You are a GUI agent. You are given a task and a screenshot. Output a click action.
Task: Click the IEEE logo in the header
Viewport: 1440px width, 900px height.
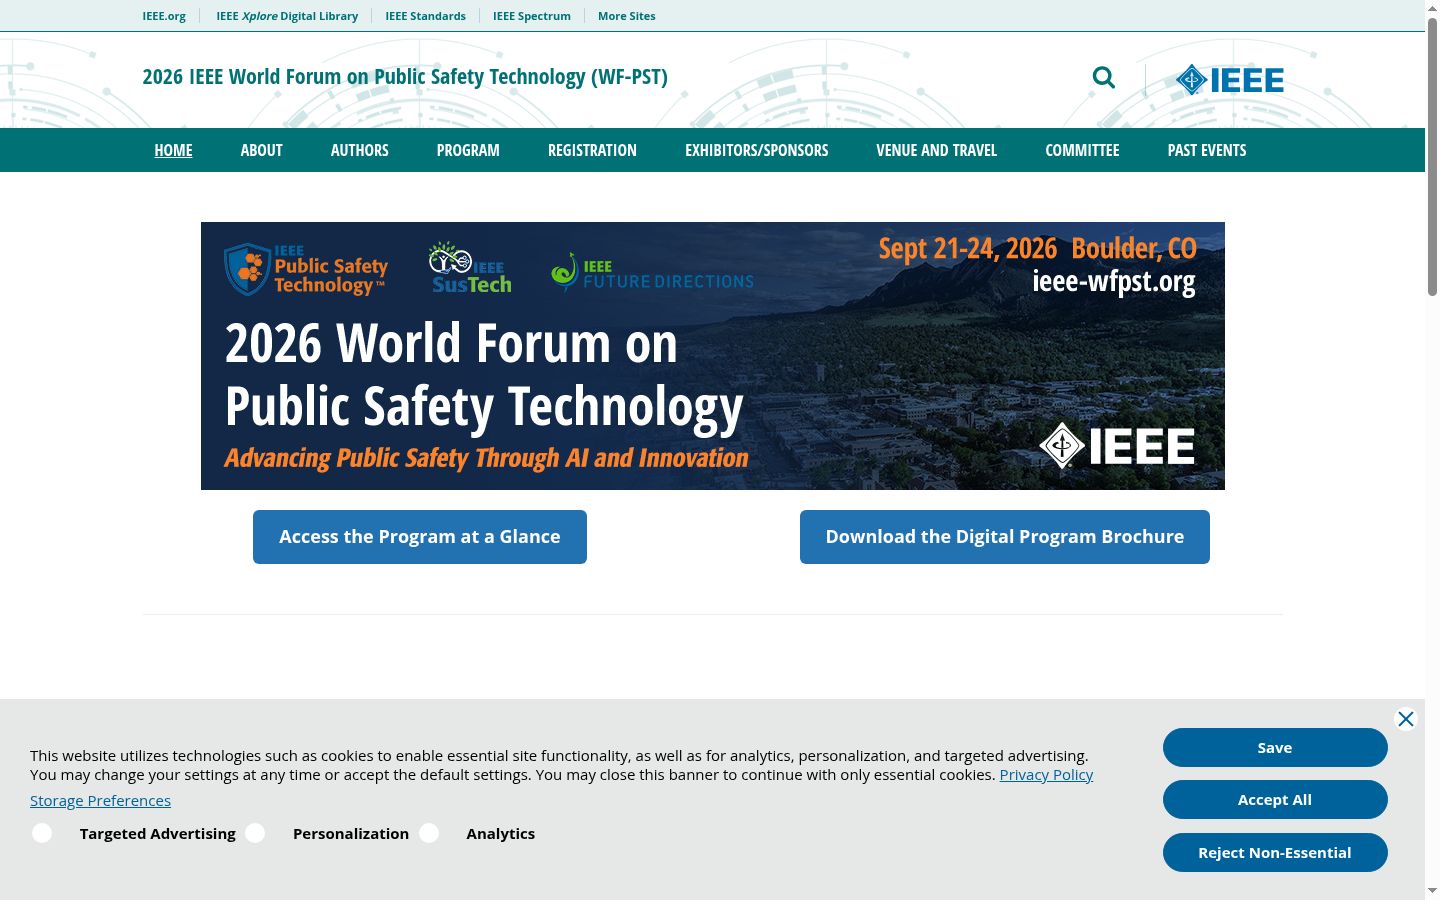click(x=1230, y=80)
